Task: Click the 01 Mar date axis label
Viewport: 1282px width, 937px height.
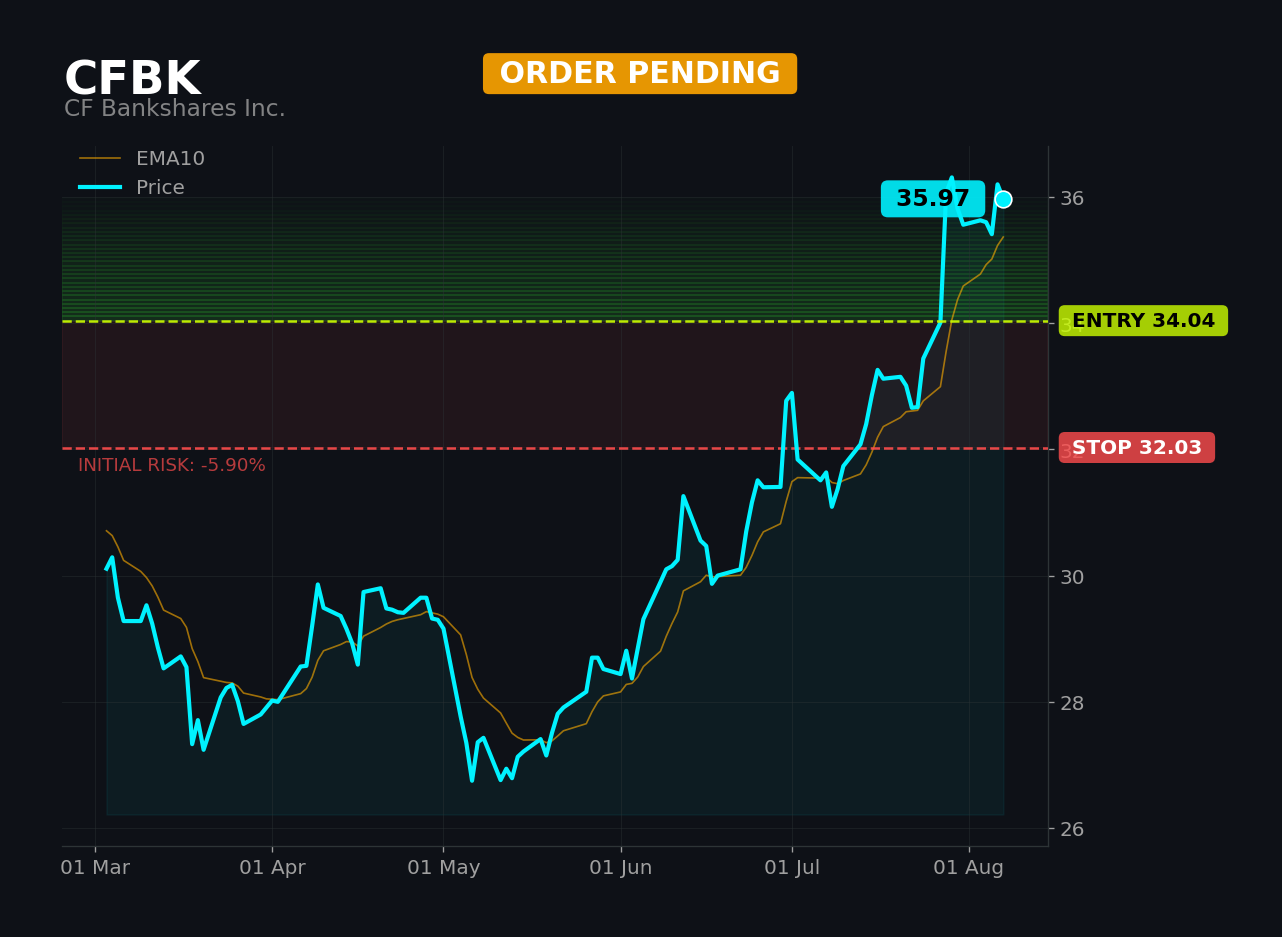Action: pyautogui.click(x=95, y=868)
